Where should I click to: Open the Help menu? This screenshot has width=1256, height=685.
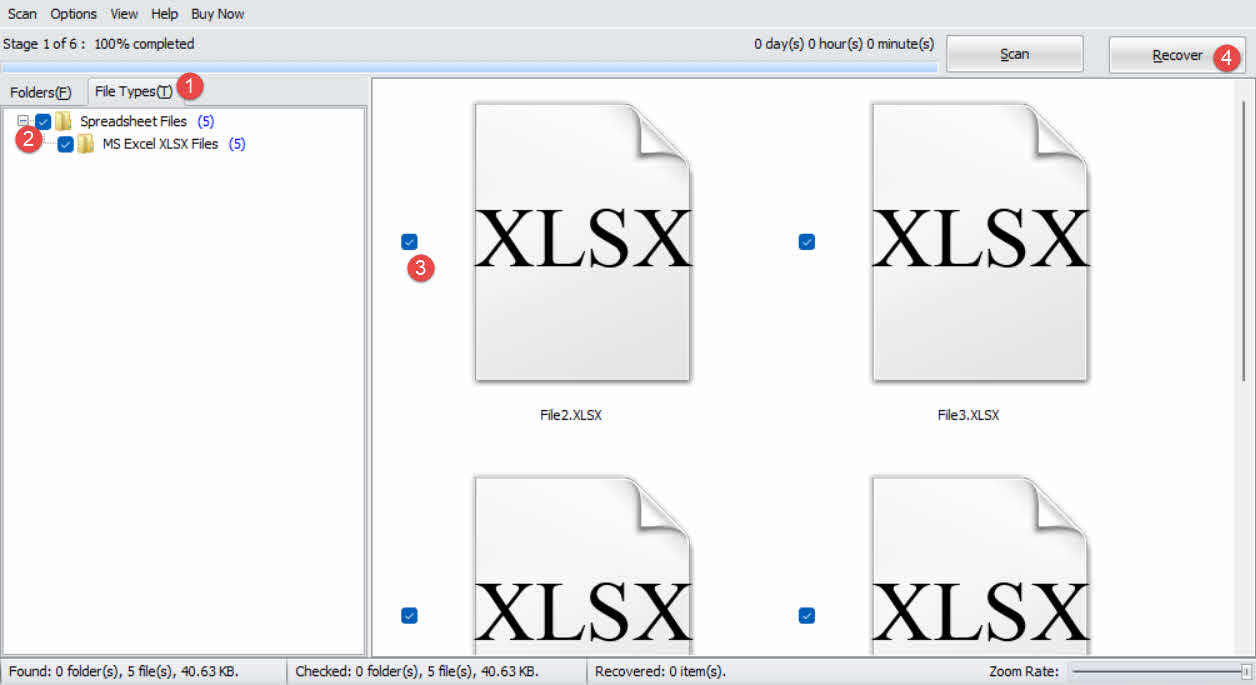tap(164, 14)
